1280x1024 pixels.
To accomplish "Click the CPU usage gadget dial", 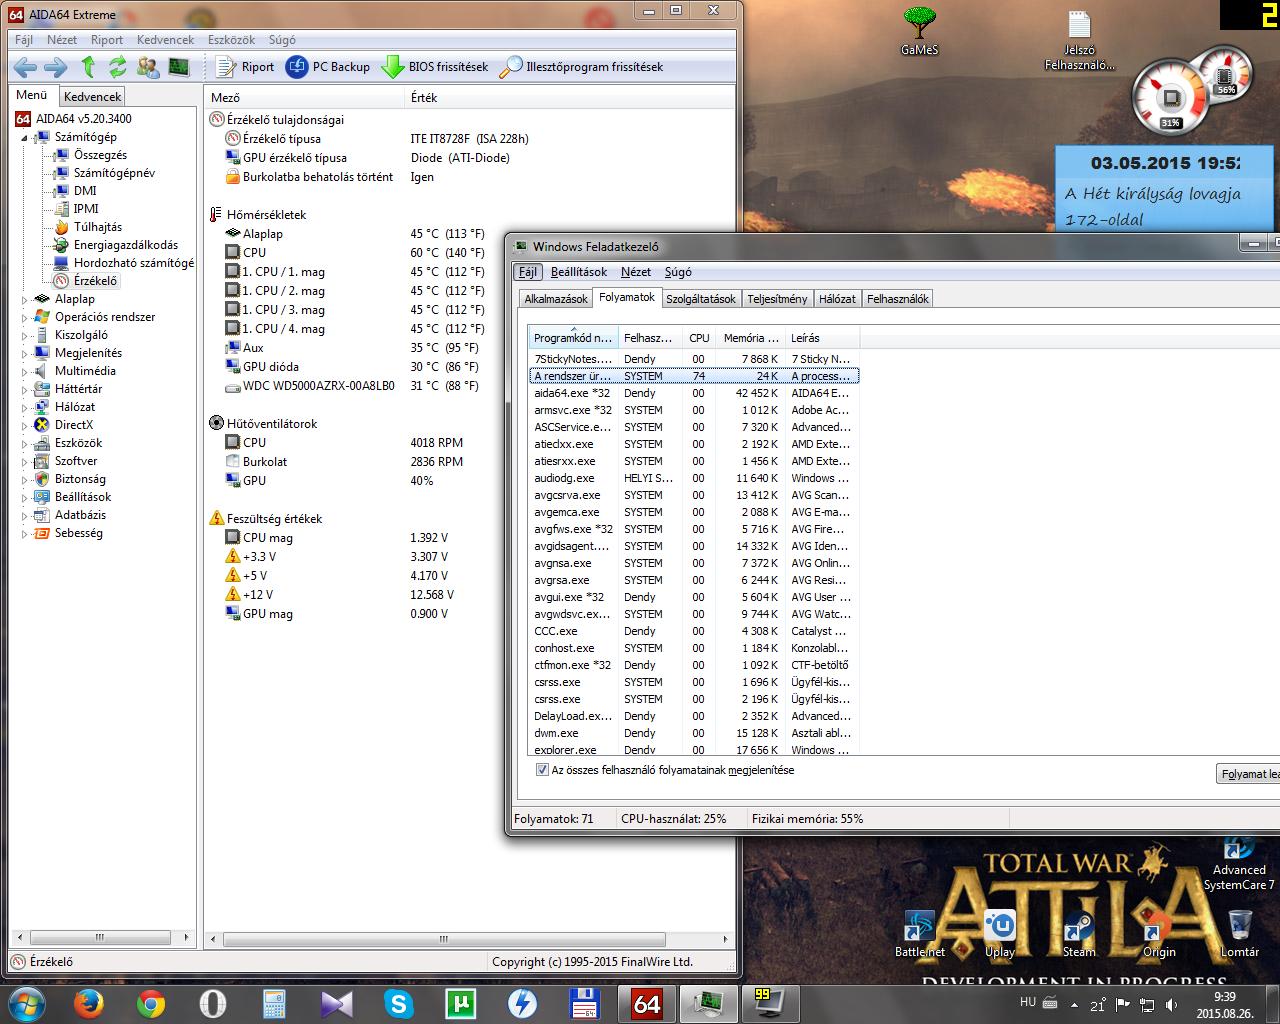I will pos(1170,97).
